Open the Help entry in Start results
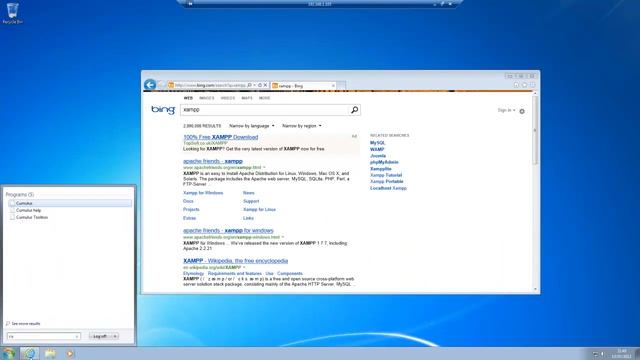This screenshot has height=360, width=640. pyautogui.click(x=28, y=210)
